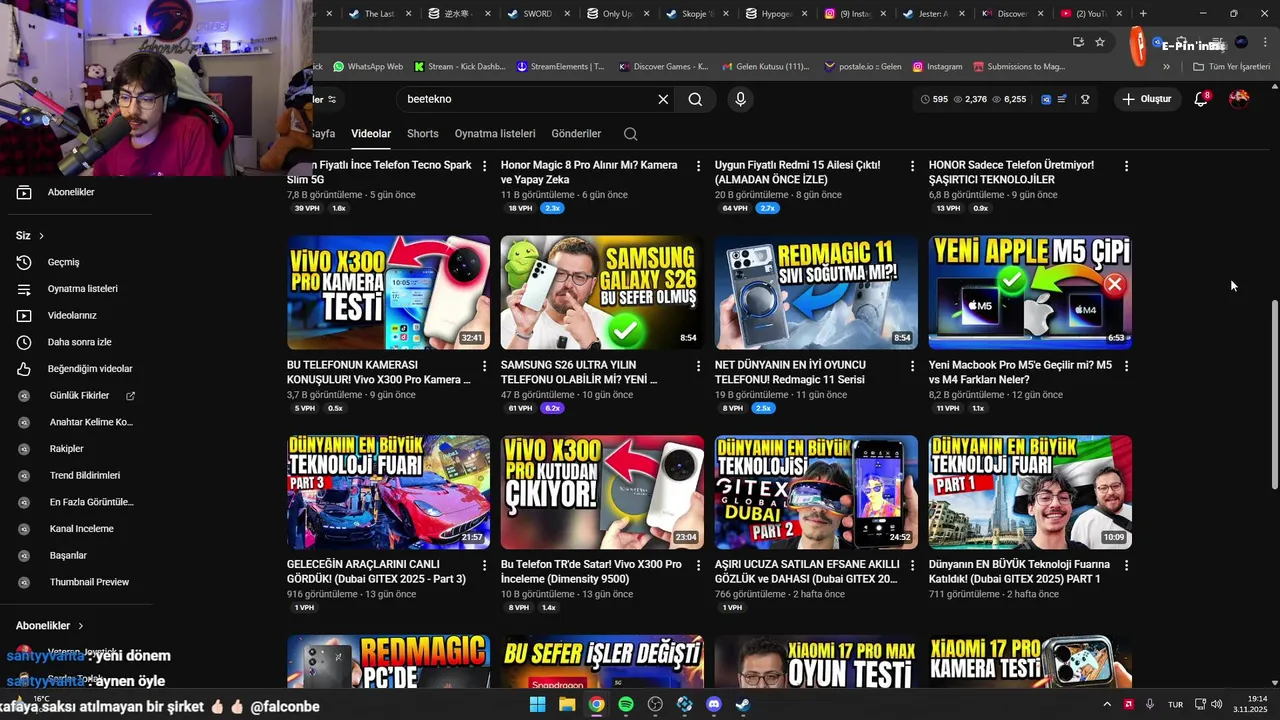This screenshot has width=1280, height=720.
Task: Open the account avatar menu
Action: (1239, 99)
